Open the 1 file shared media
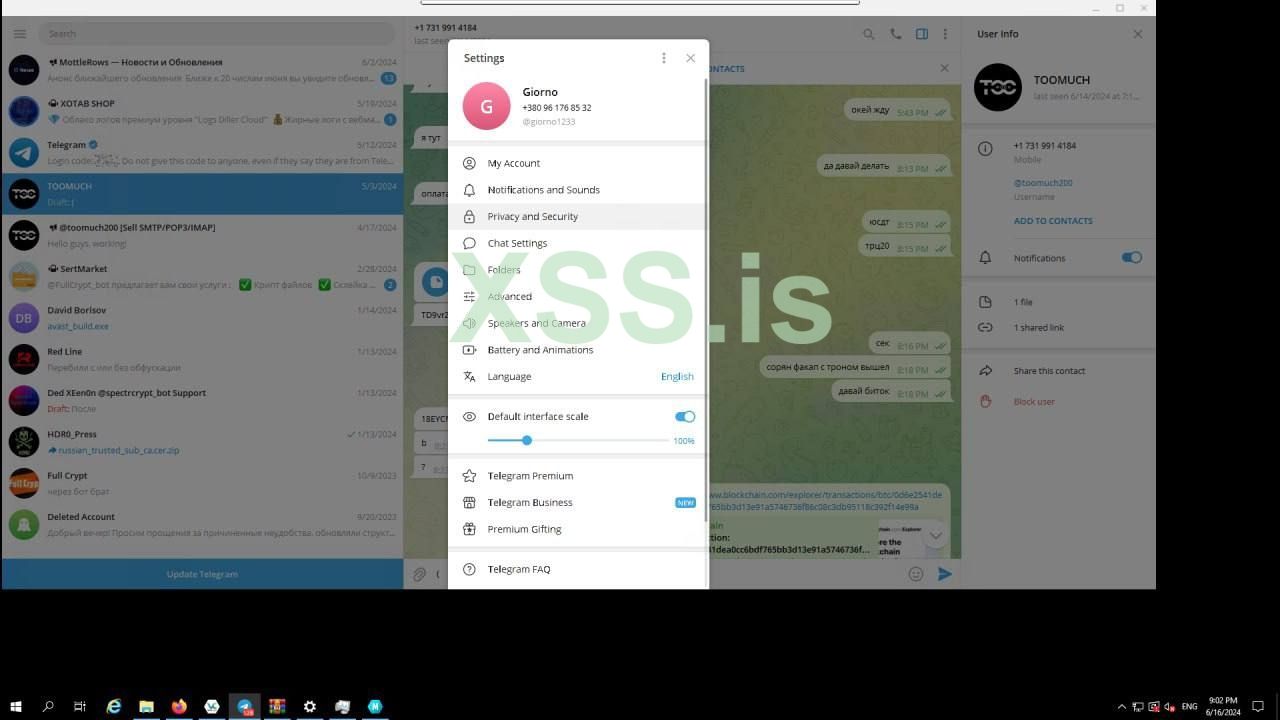 point(1058,302)
